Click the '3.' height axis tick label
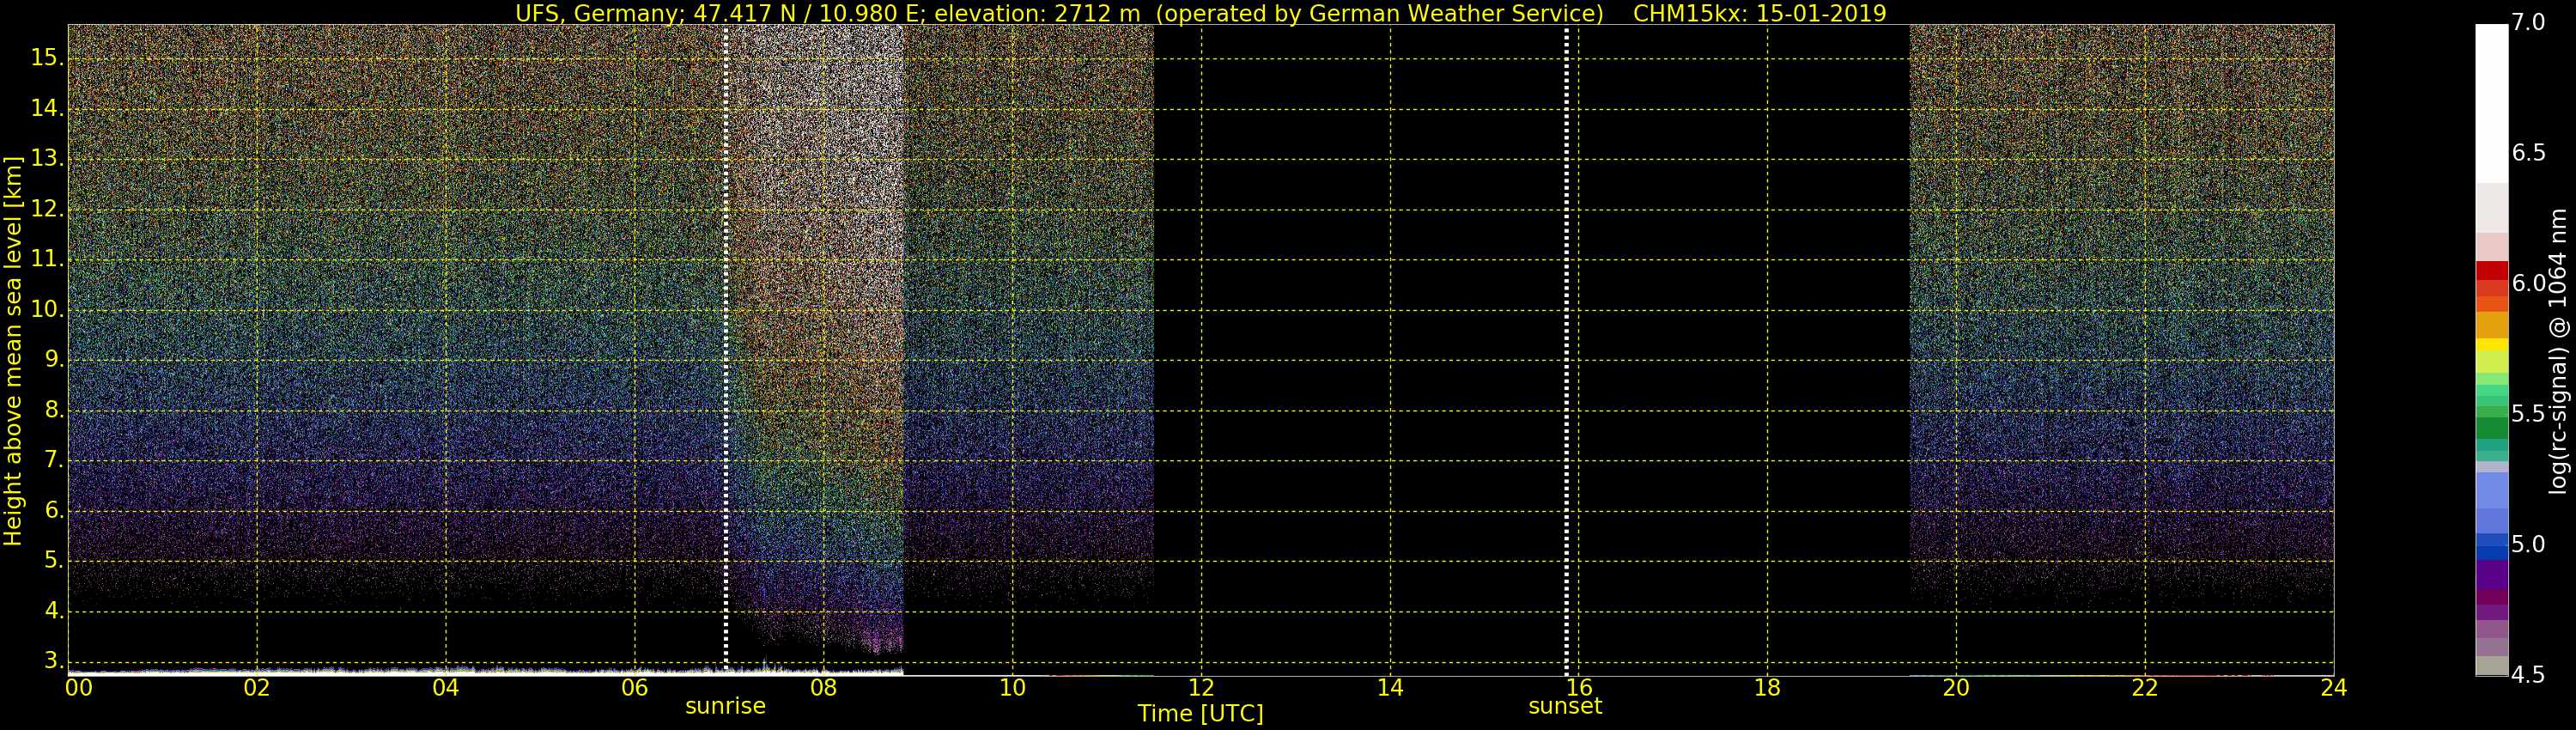The height and width of the screenshot is (730, 2576). click(x=54, y=661)
